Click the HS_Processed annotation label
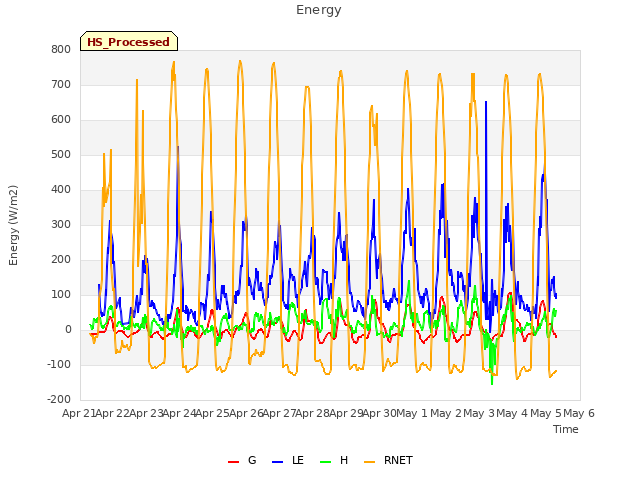Image resolution: width=640 pixels, height=480 pixels. tap(129, 41)
